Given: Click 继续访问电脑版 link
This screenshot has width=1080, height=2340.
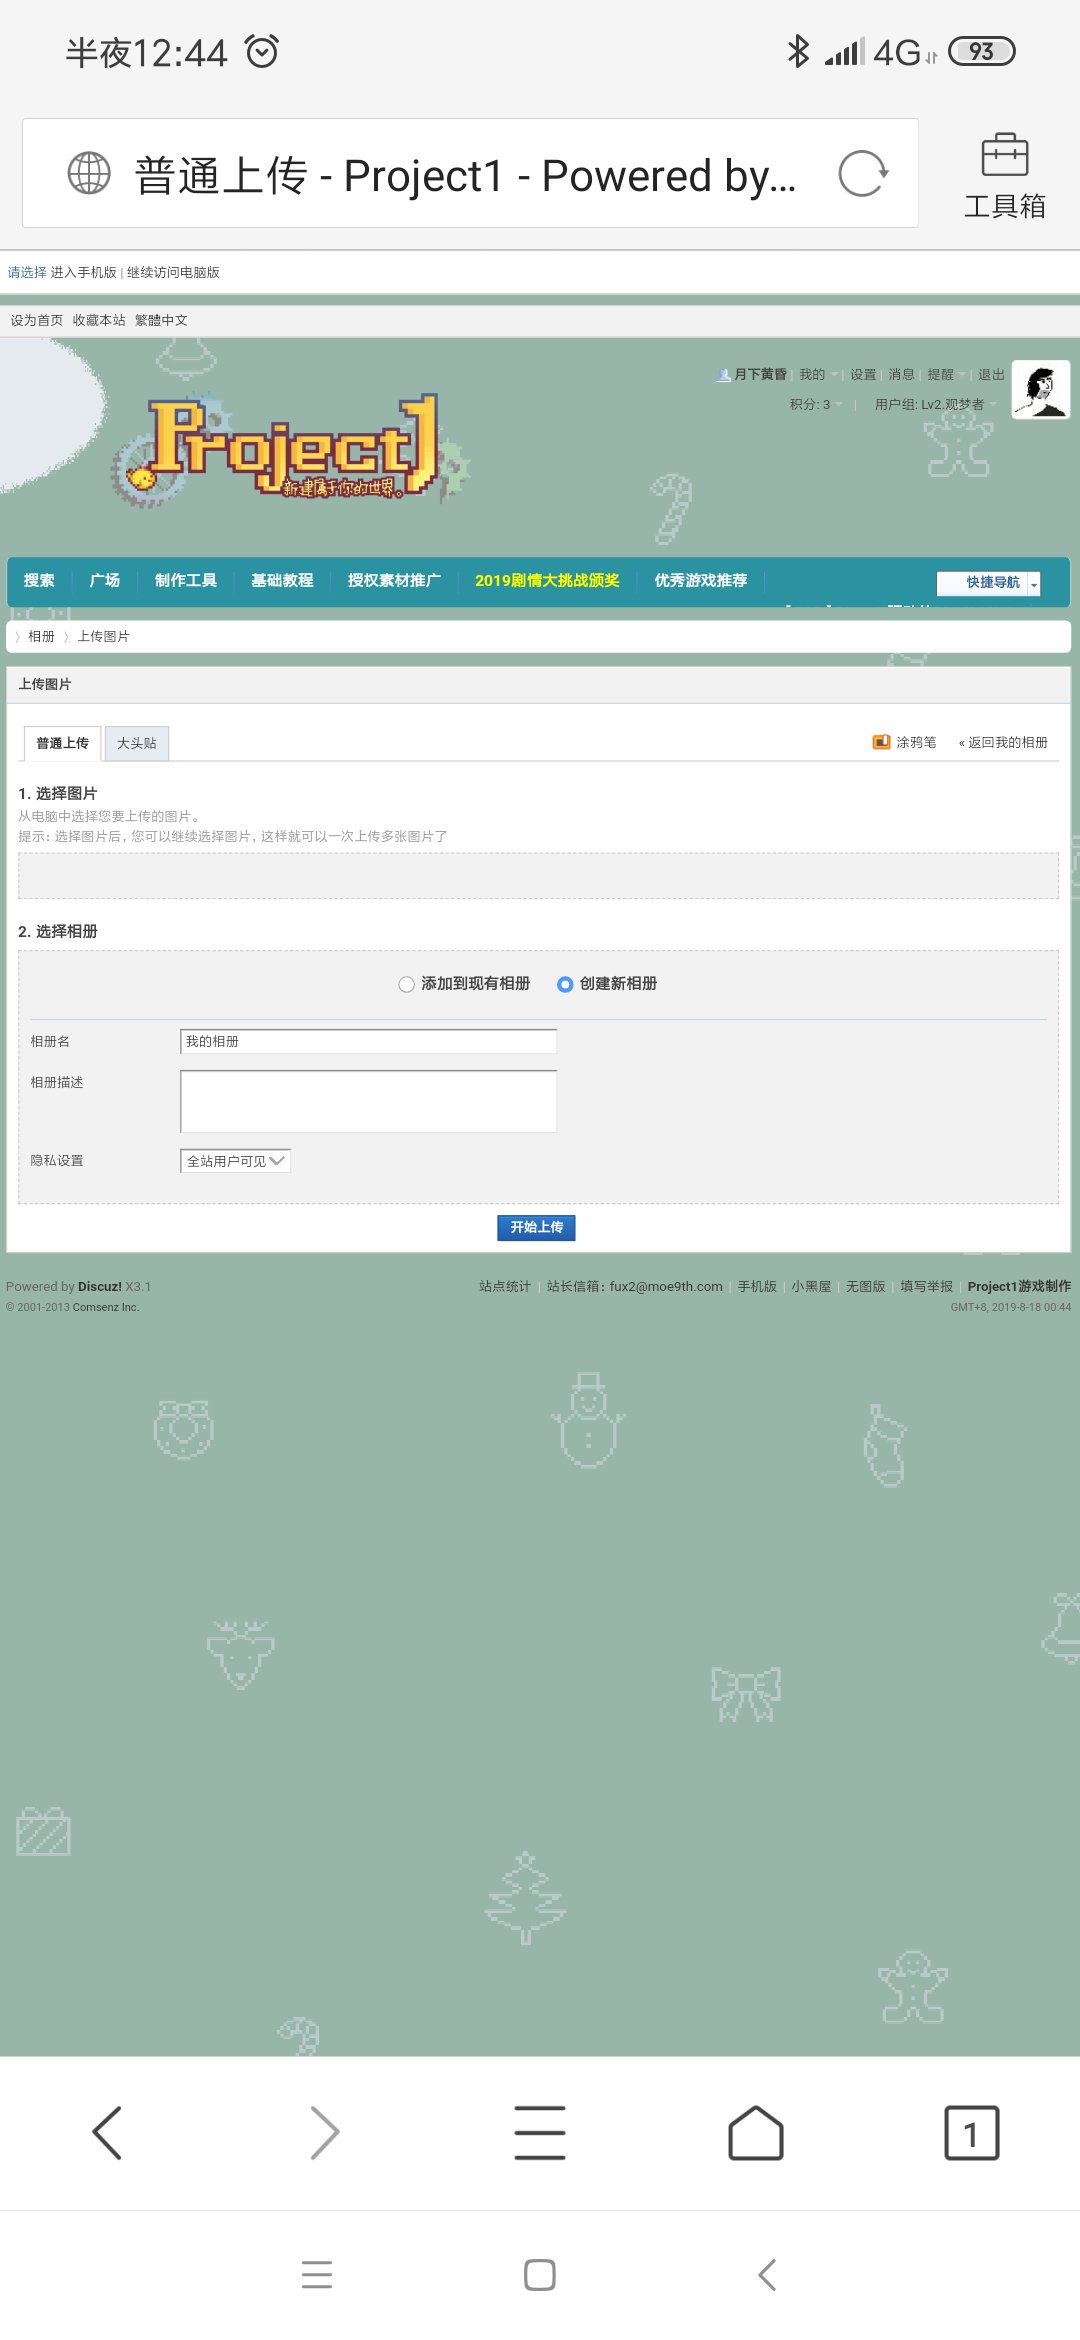Looking at the screenshot, I should pyautogui.click(x=173, y=272).
